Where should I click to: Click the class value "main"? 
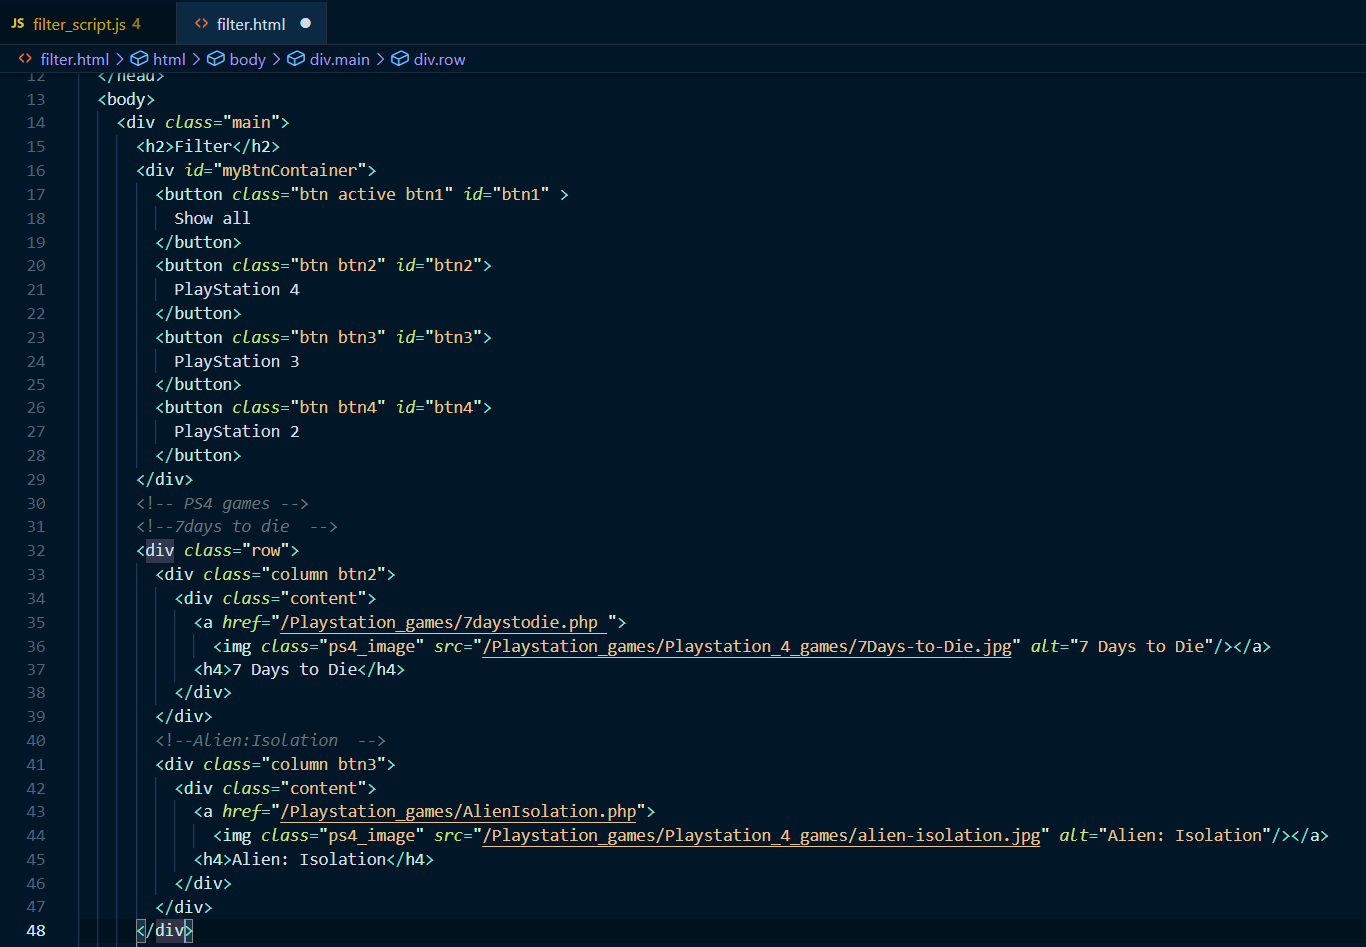coord(251,122)
